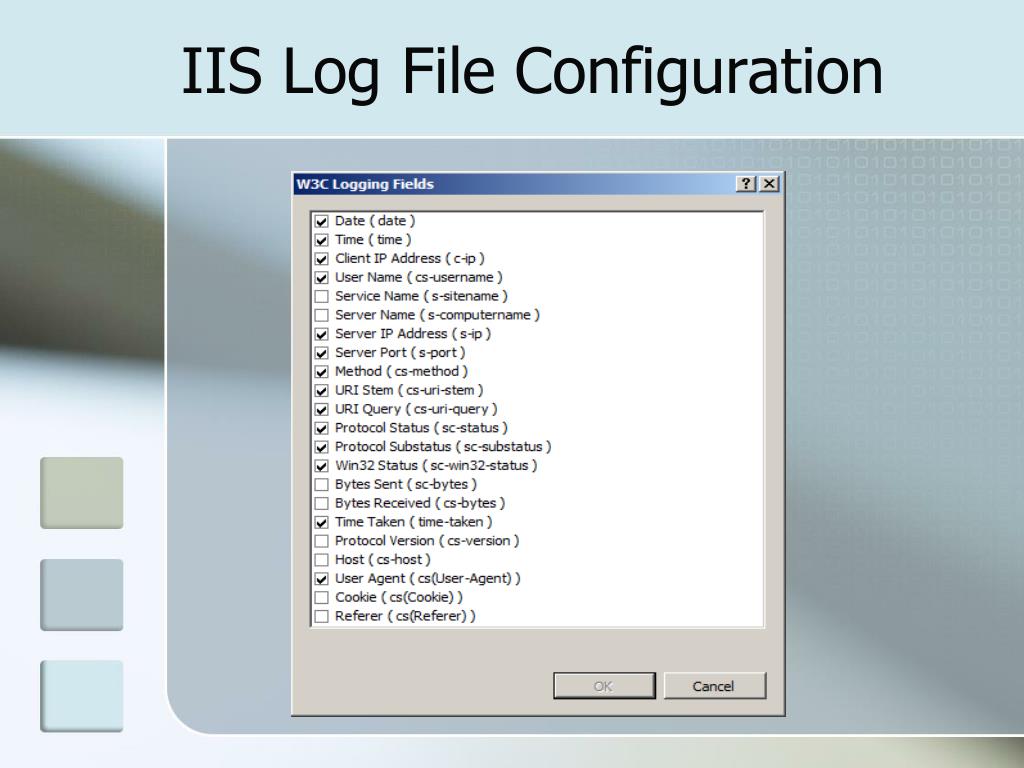Enable Protocol Version ( cs-version ) checkbox
Screen dimensions: 1024x768
click(x=321, y=541)
